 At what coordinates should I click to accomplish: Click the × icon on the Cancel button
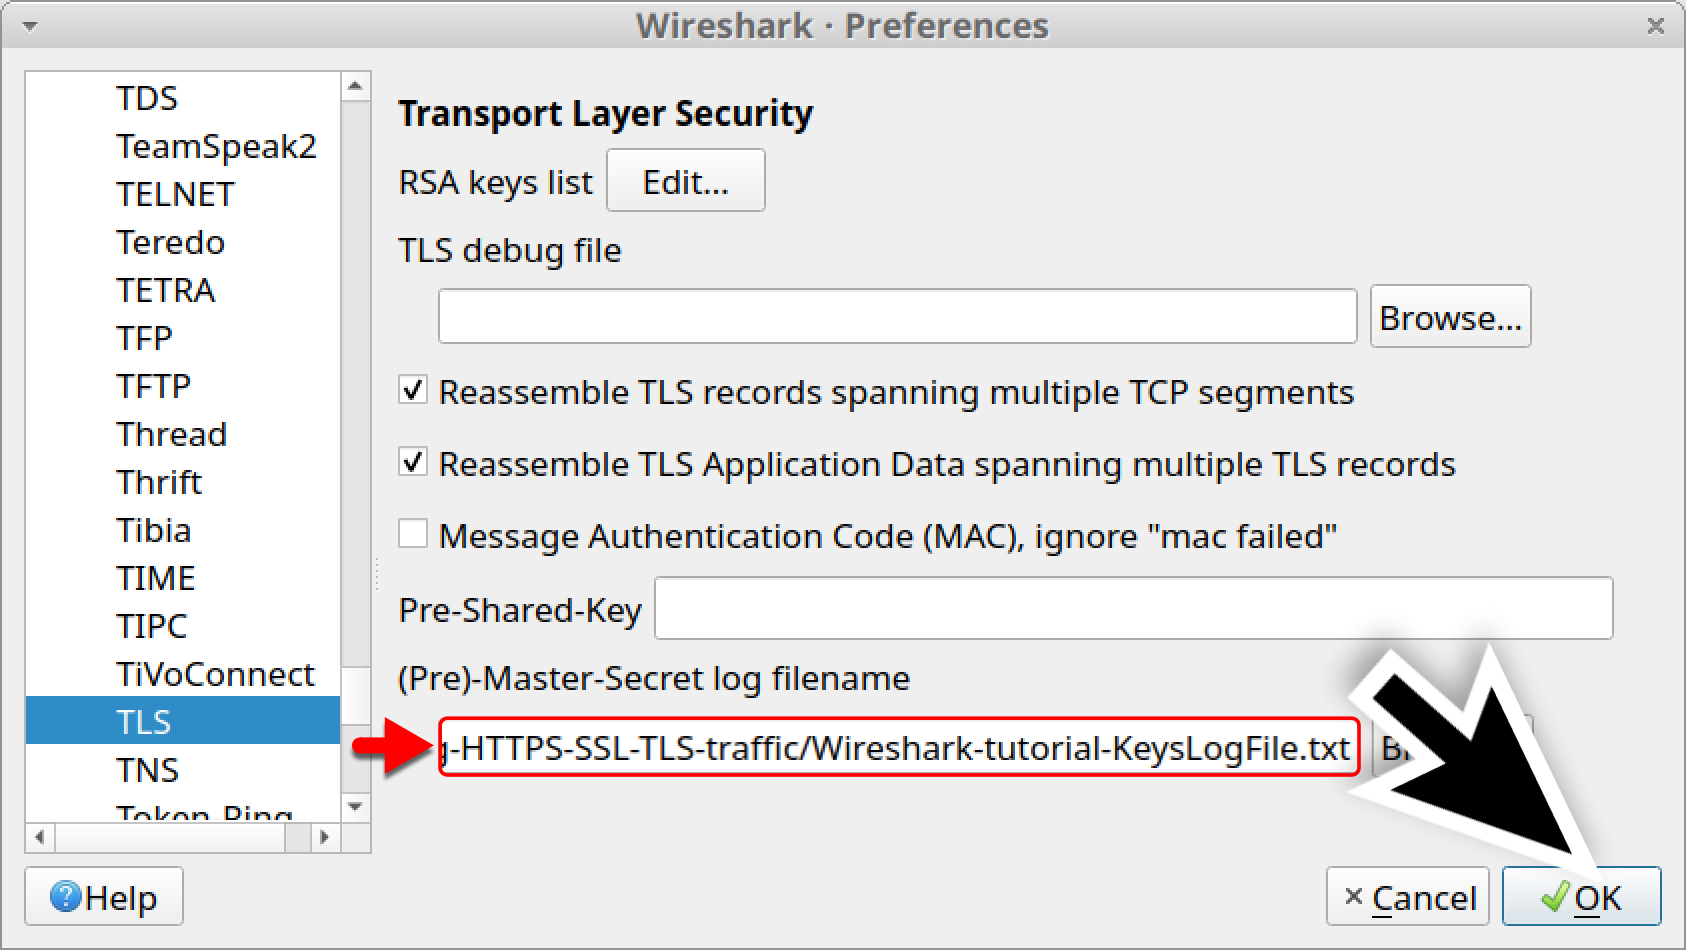point(1355,897)
